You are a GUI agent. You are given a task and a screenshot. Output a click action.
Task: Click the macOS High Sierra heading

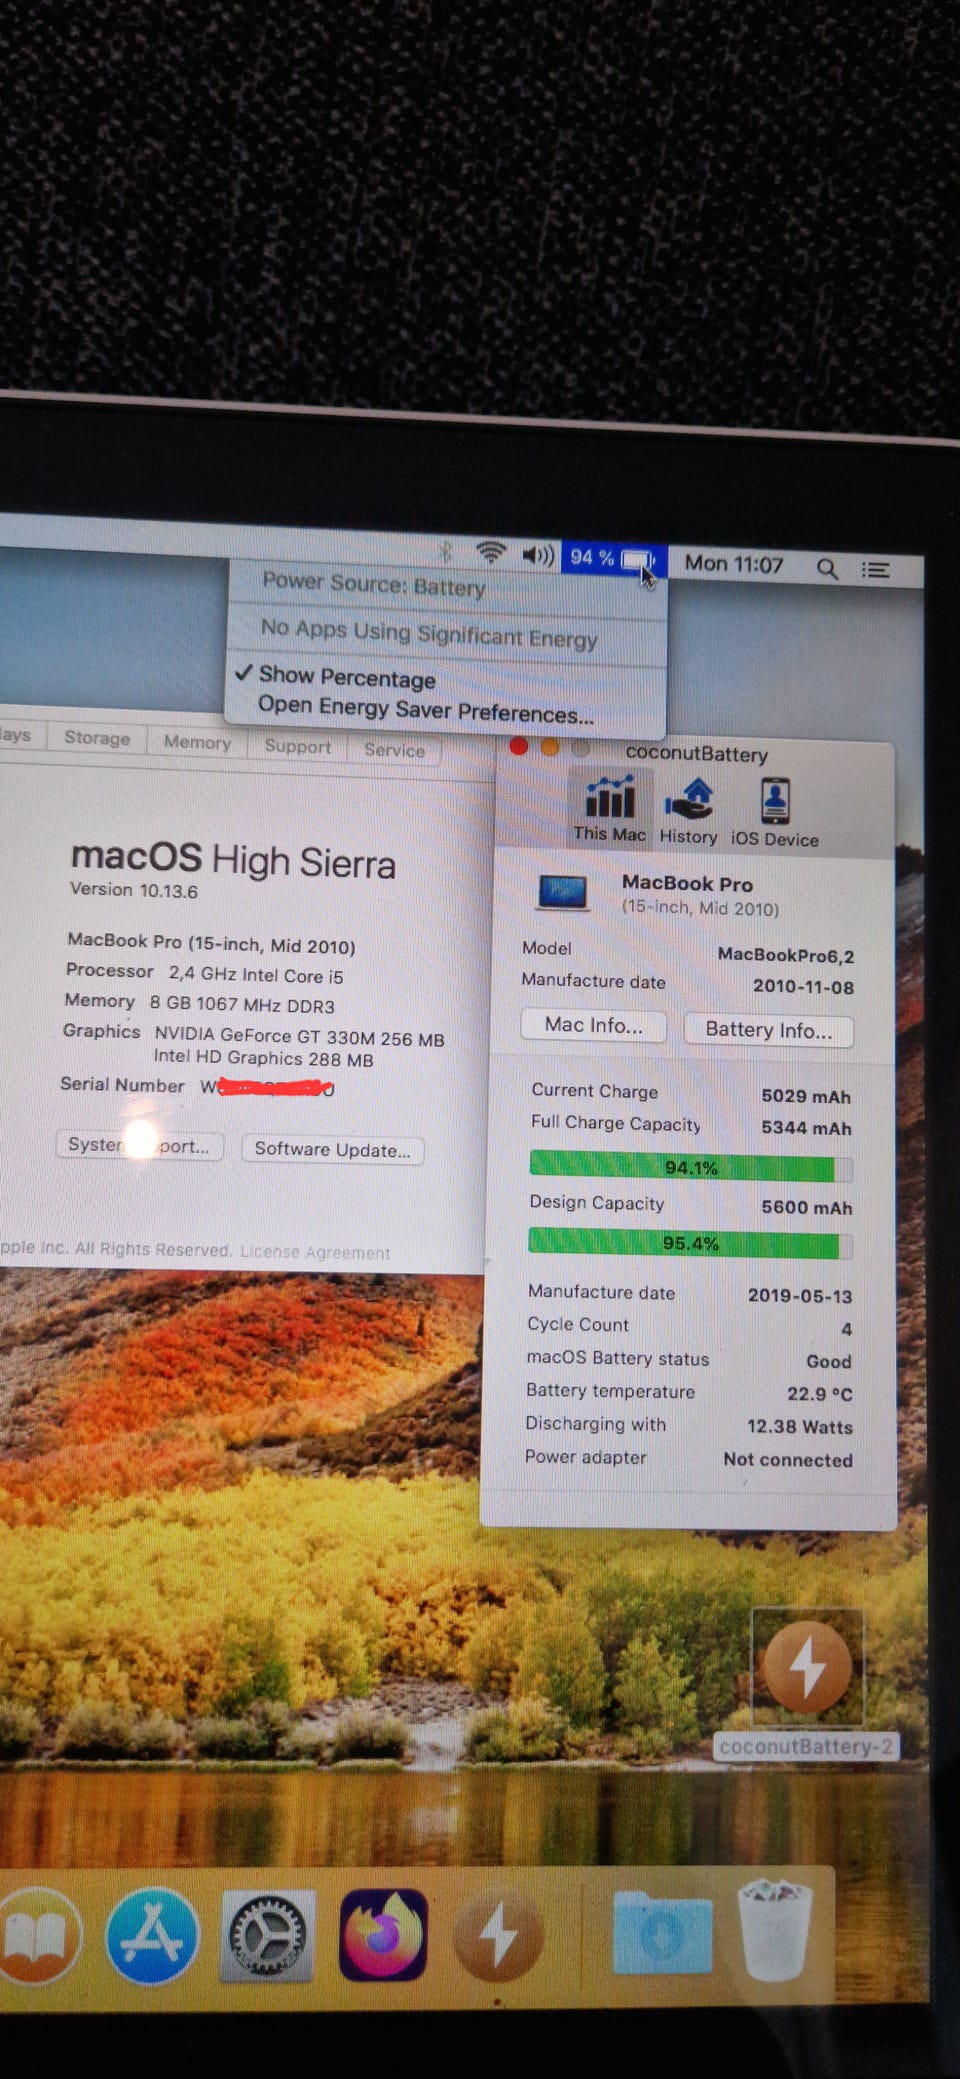(x=233, y=859)
